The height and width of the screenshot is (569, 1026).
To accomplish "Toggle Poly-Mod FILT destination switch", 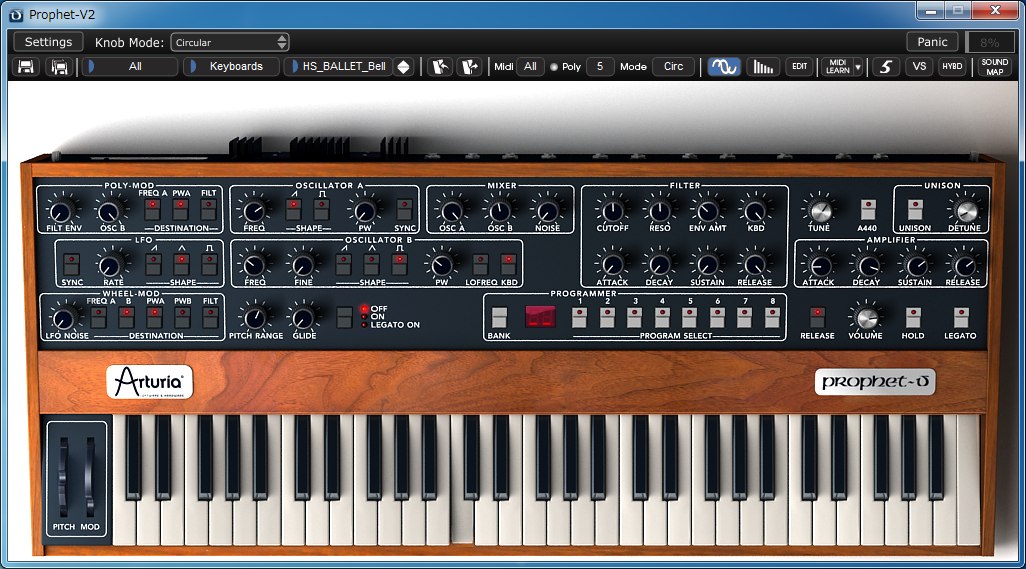I will pos(209,210).
